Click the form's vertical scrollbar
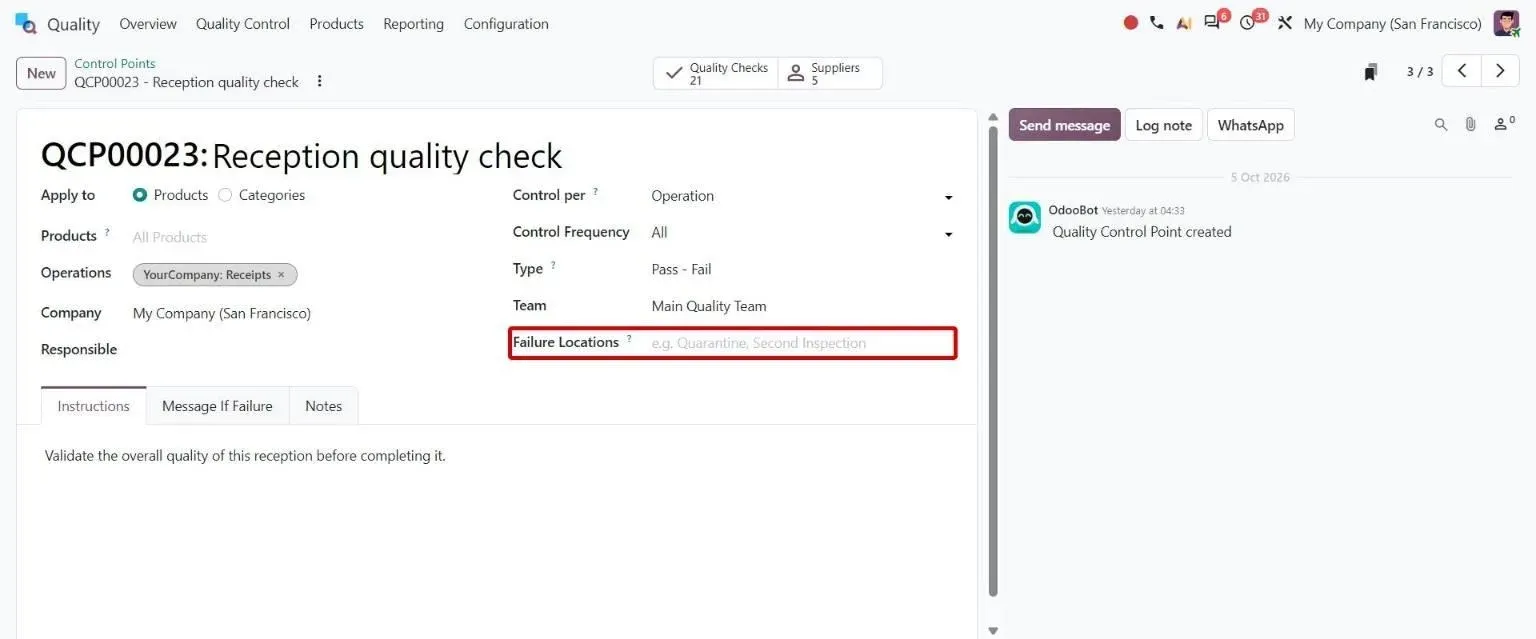This screenshot has height=639, width=1536. 992,360
